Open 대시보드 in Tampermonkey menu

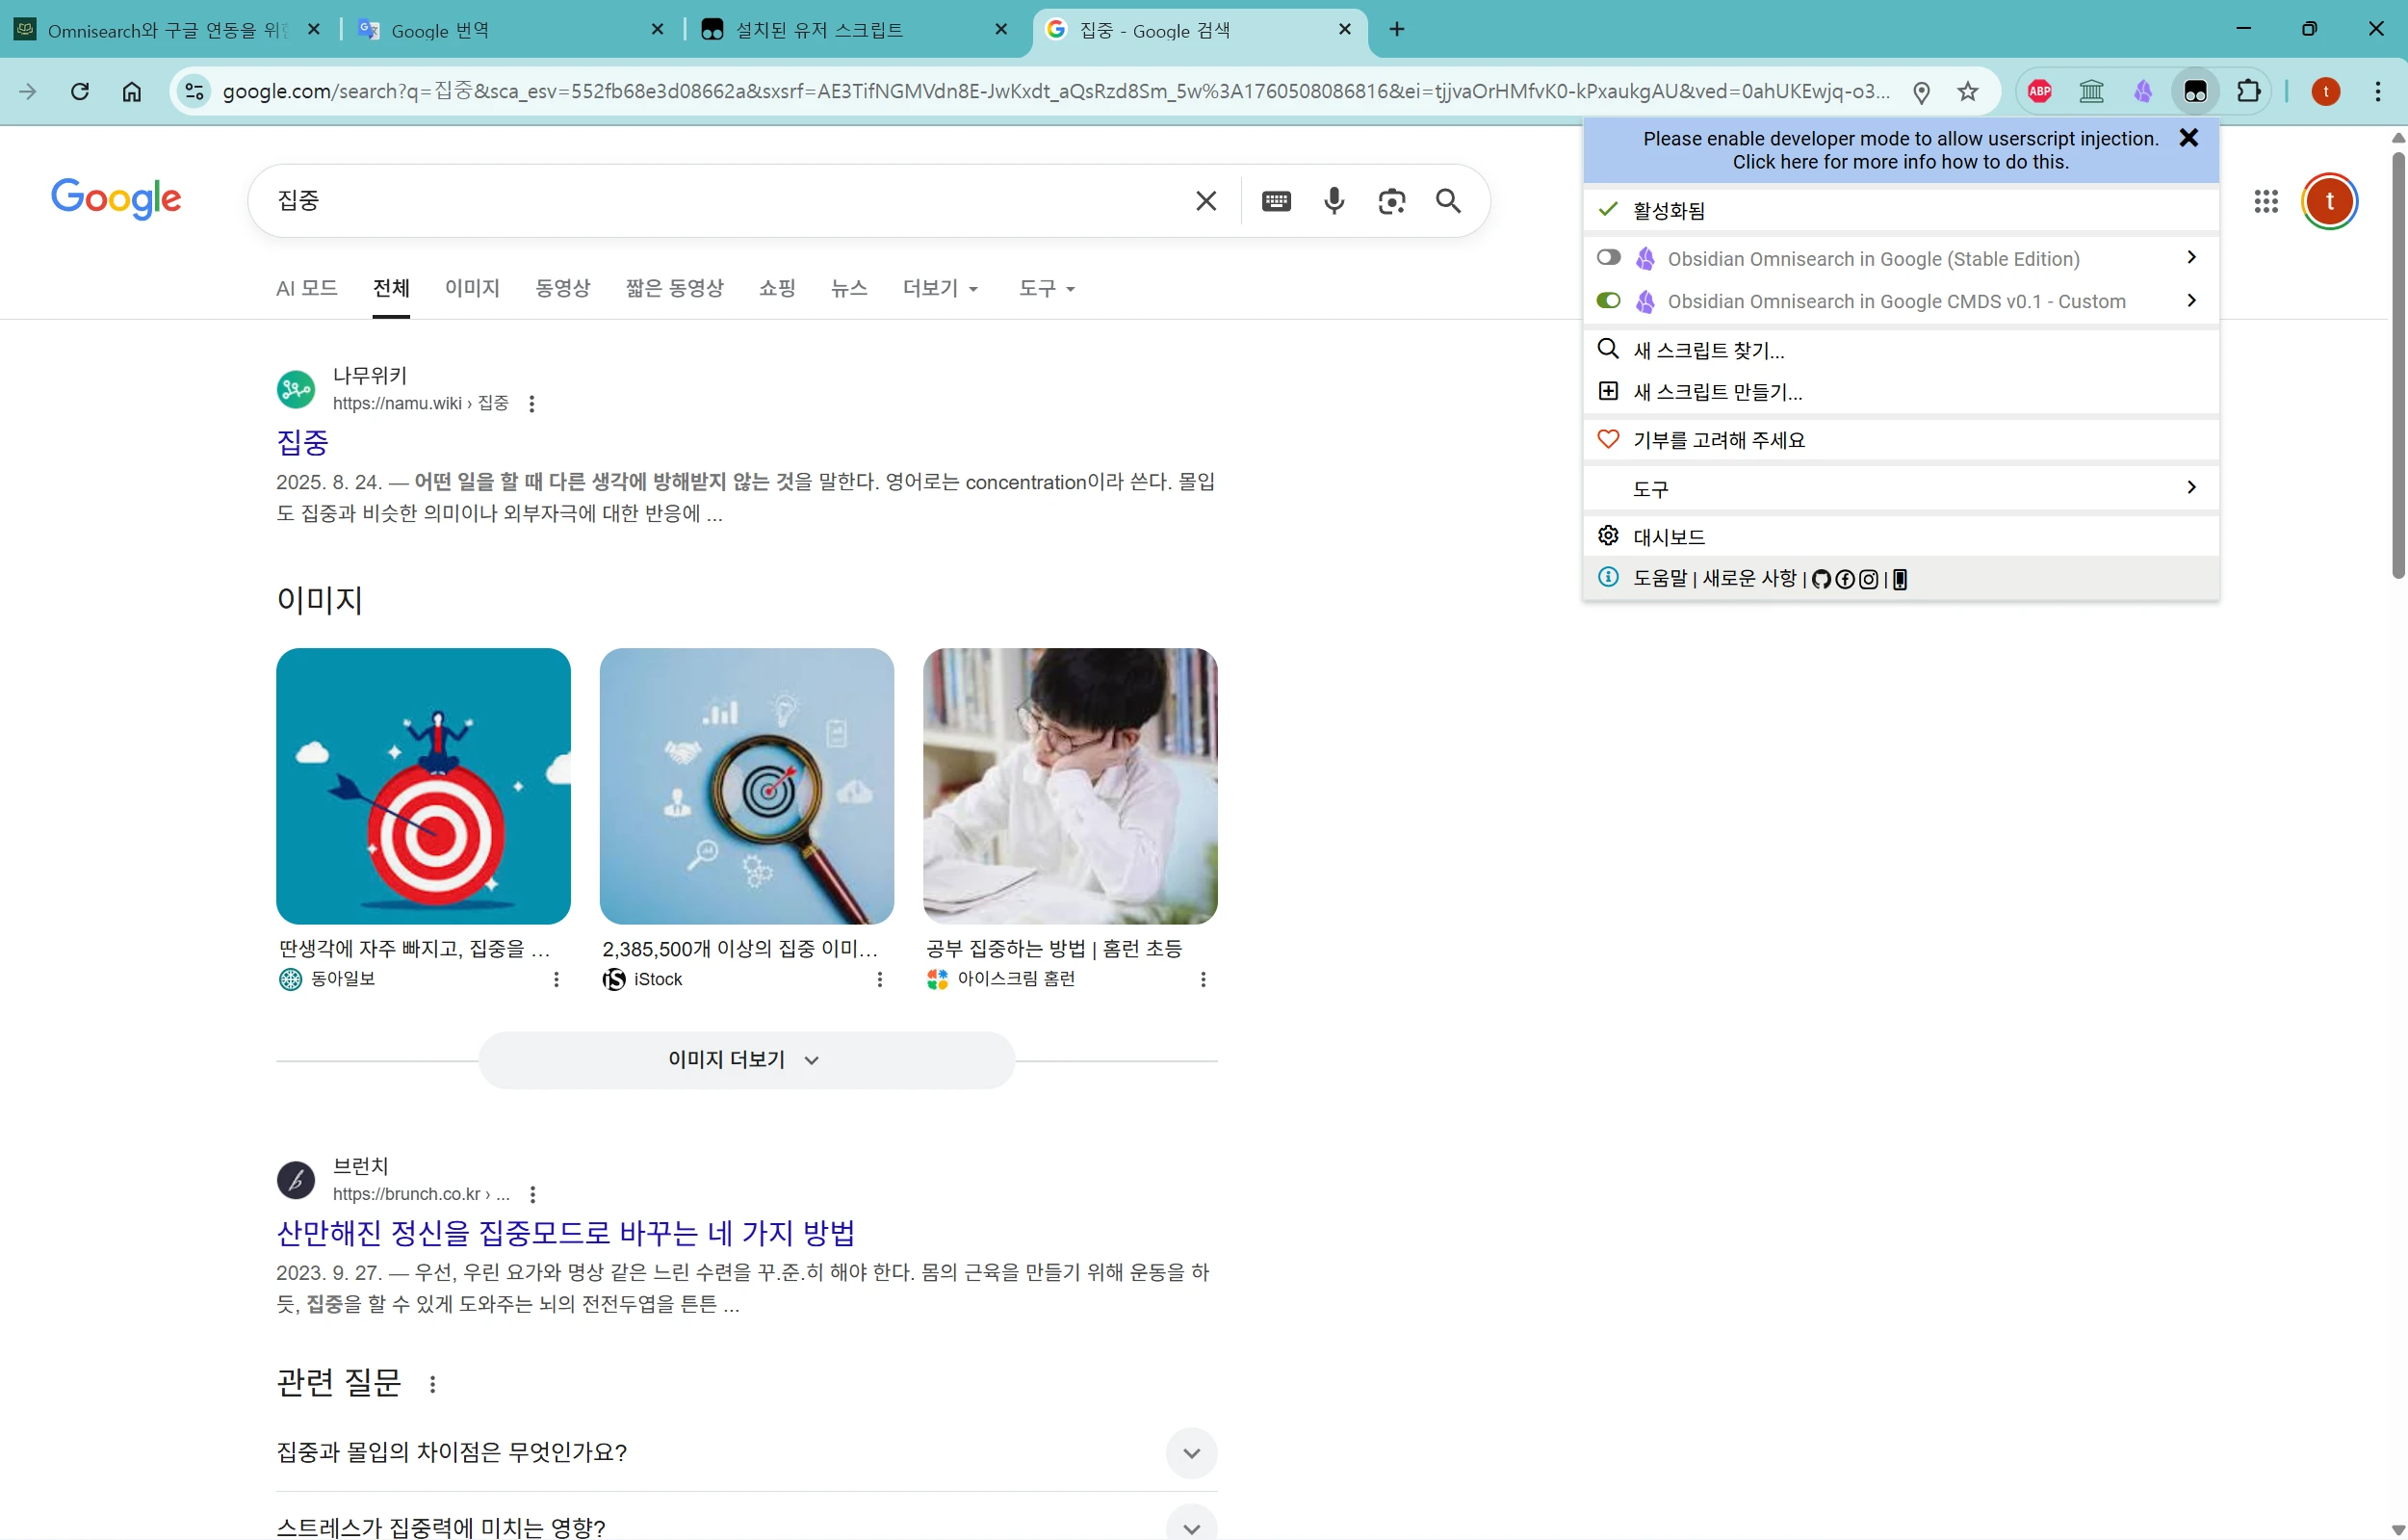pos(1668,537)
